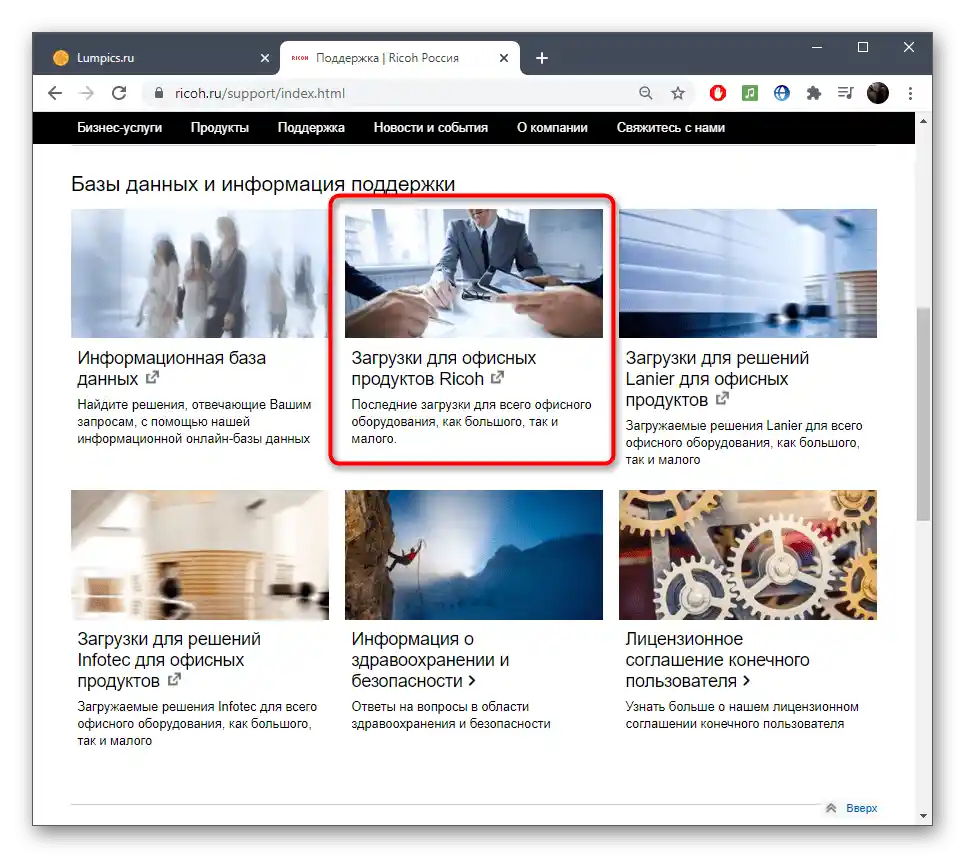965x858 pixels.
Task: Open the Поддержка menu
Action: click(311, 127)
